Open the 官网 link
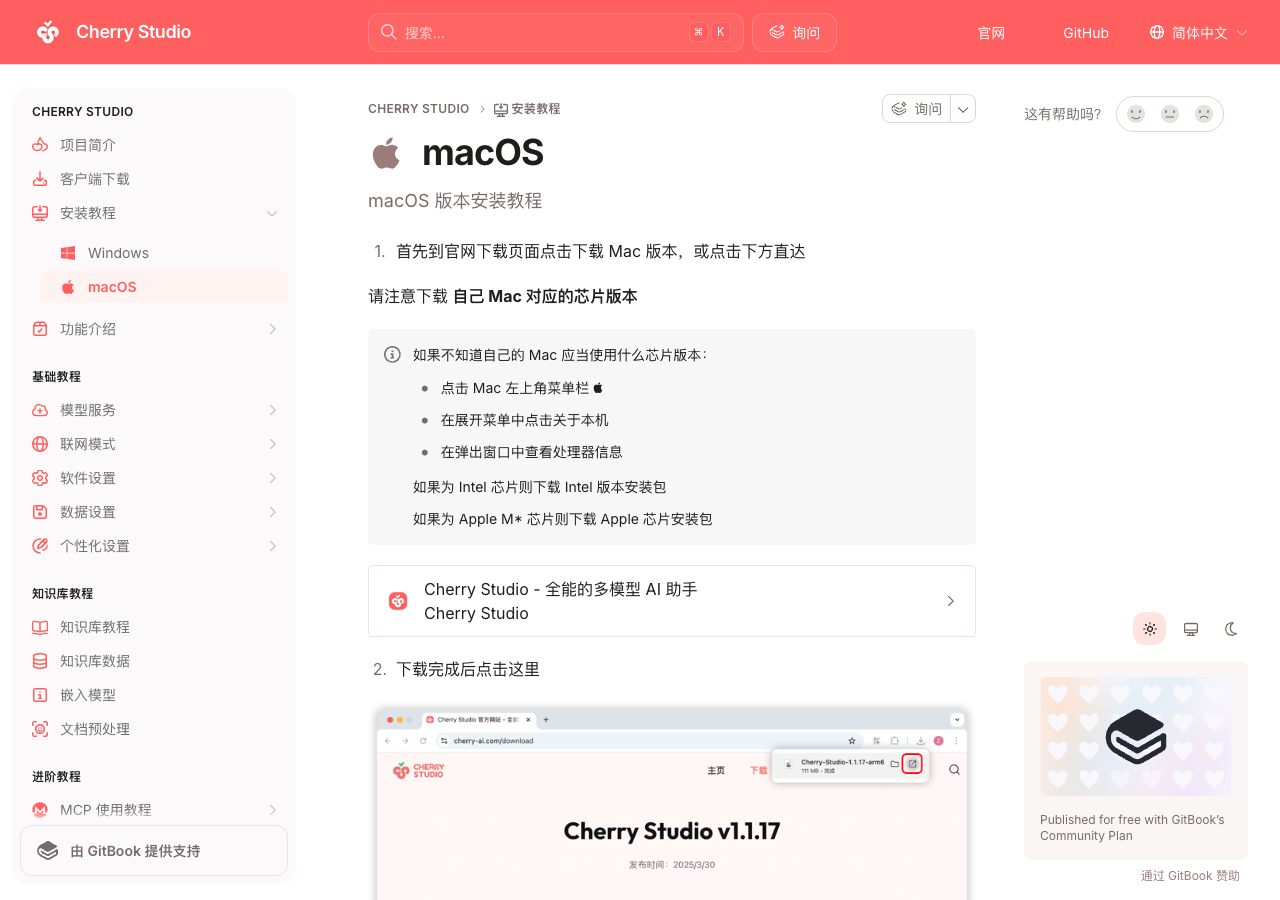1280x900 pixels. coord(991,32)
